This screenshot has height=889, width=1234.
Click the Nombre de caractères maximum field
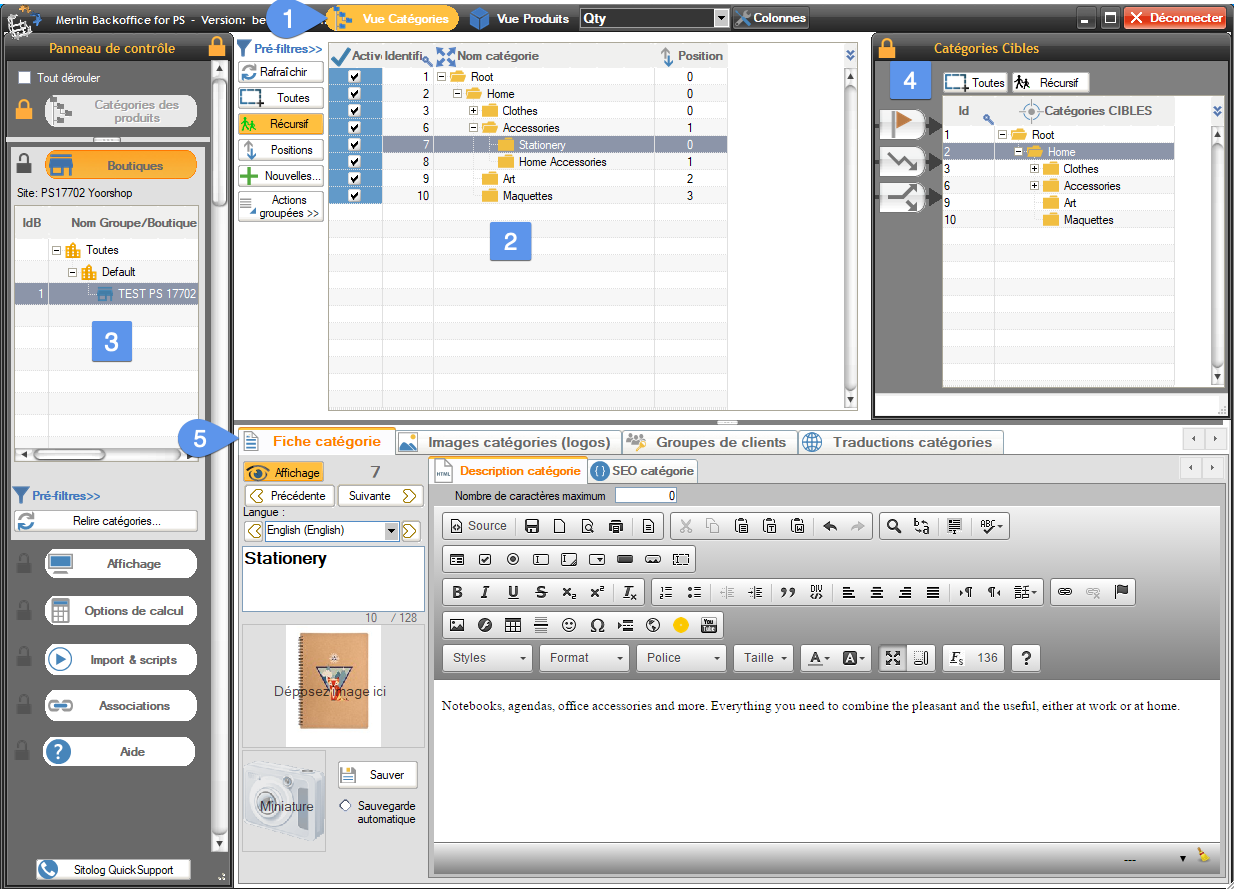click(646, 495)
